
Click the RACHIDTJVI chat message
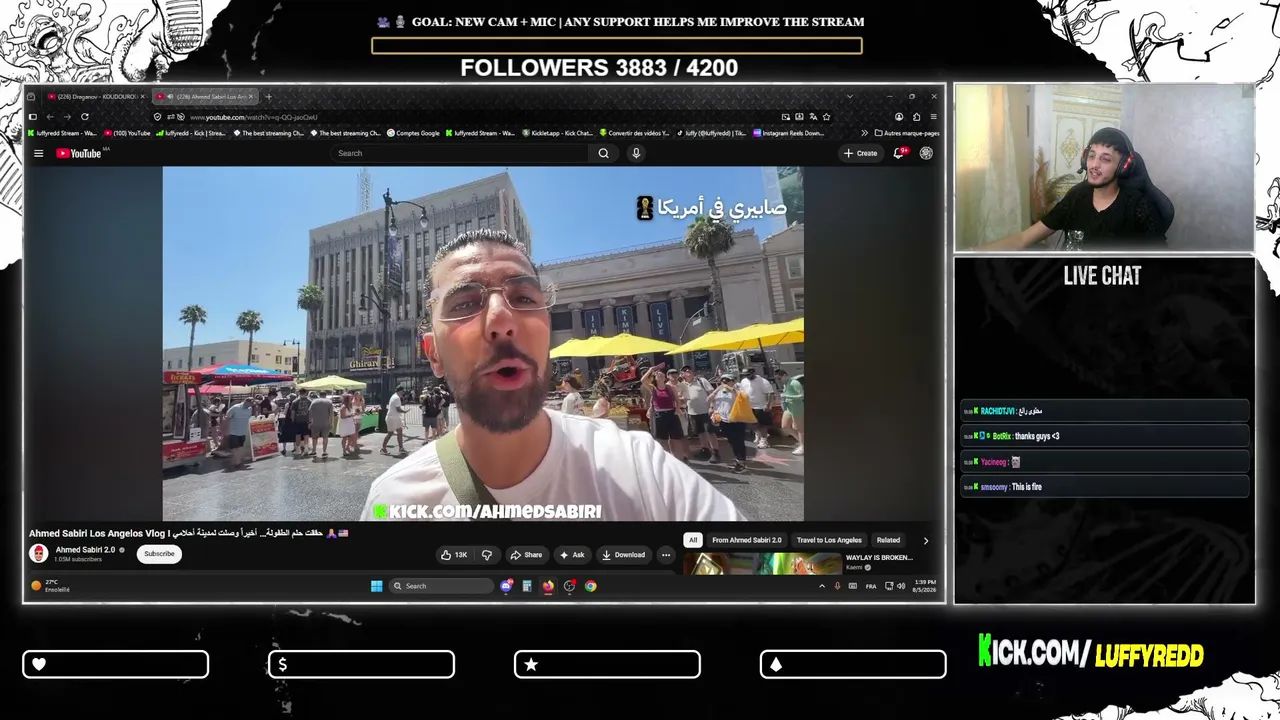tap(1105, 411)
